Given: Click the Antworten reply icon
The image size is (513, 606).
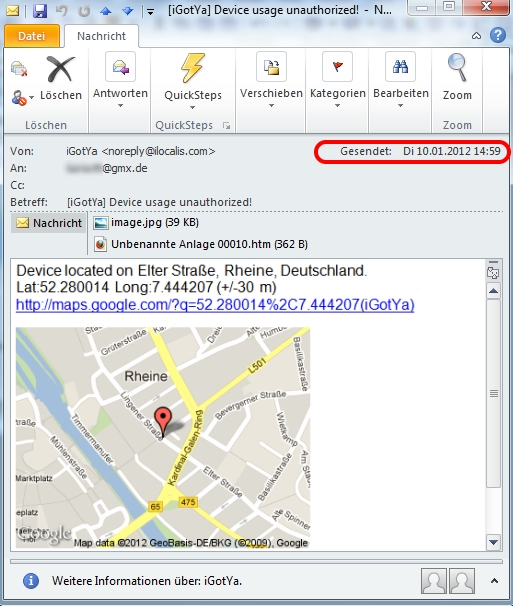Looking at the screenshot, I should 121,66.
